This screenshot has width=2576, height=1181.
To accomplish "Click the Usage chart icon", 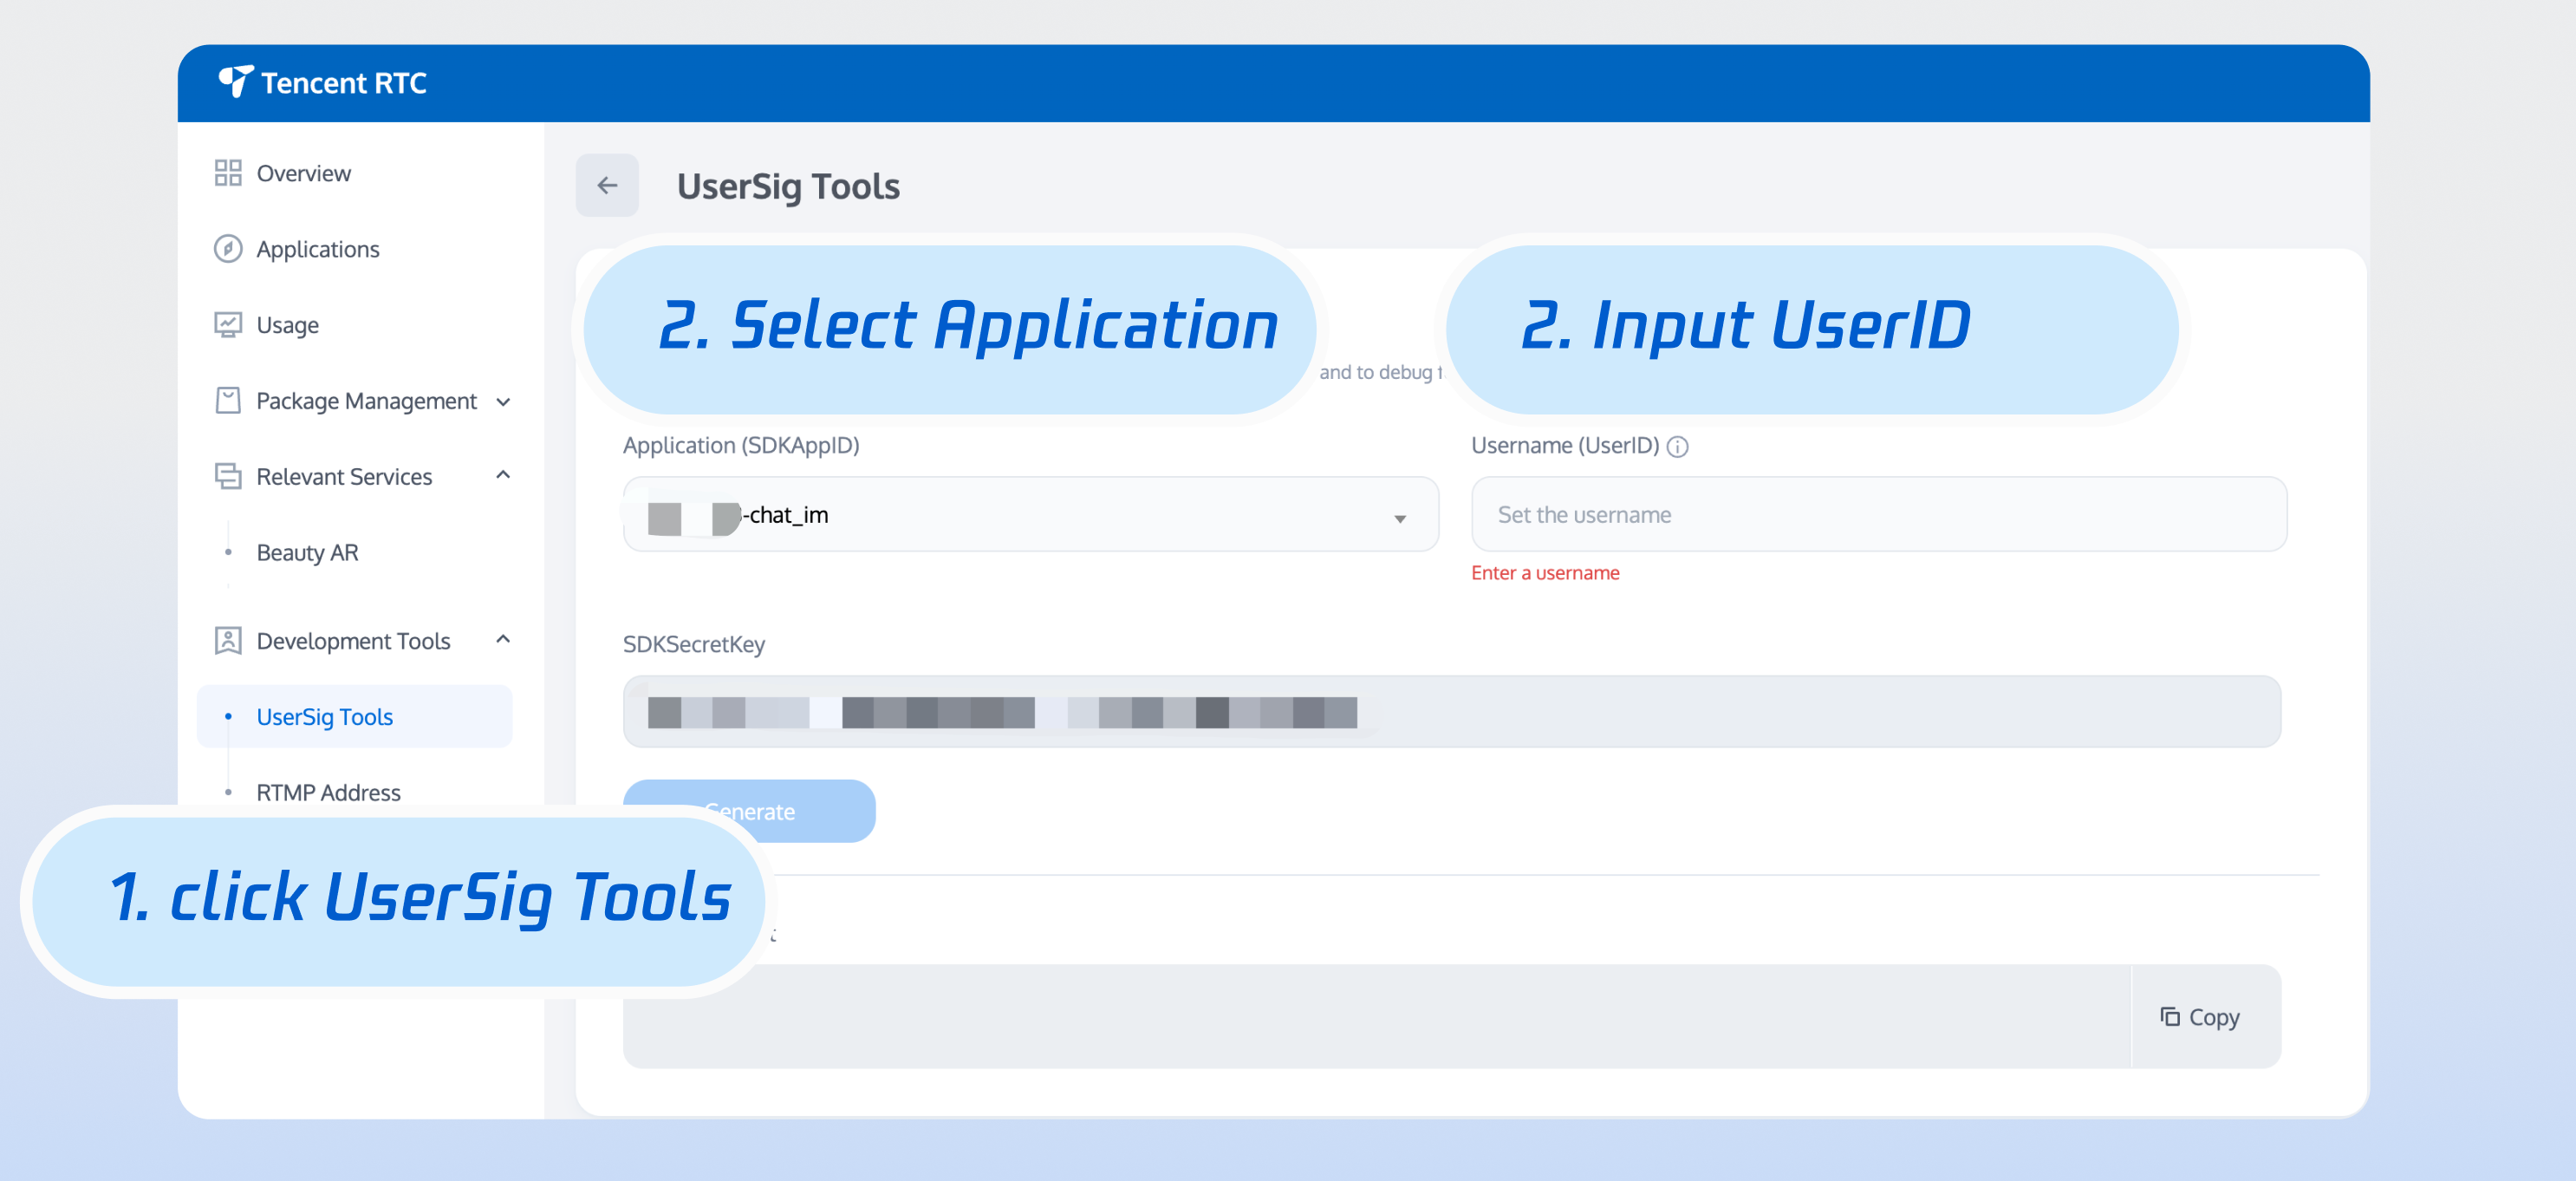I will tap(228, 325).
